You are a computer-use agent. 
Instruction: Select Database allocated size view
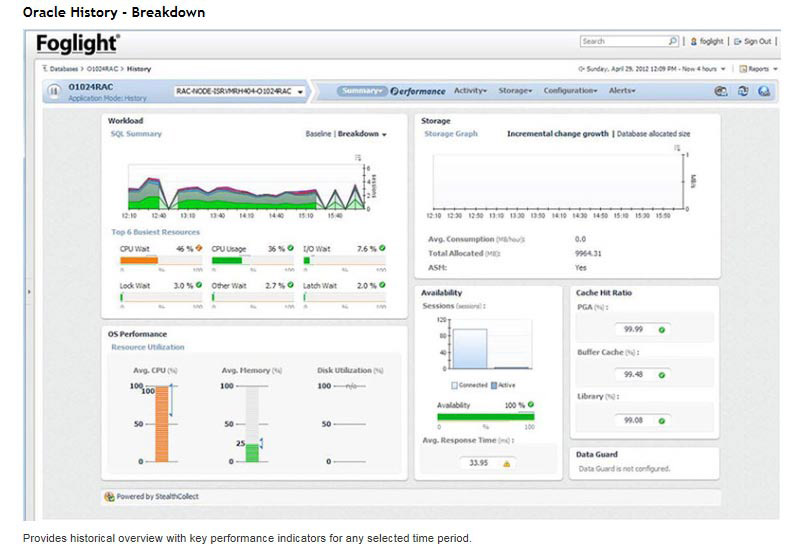point(653,133)
